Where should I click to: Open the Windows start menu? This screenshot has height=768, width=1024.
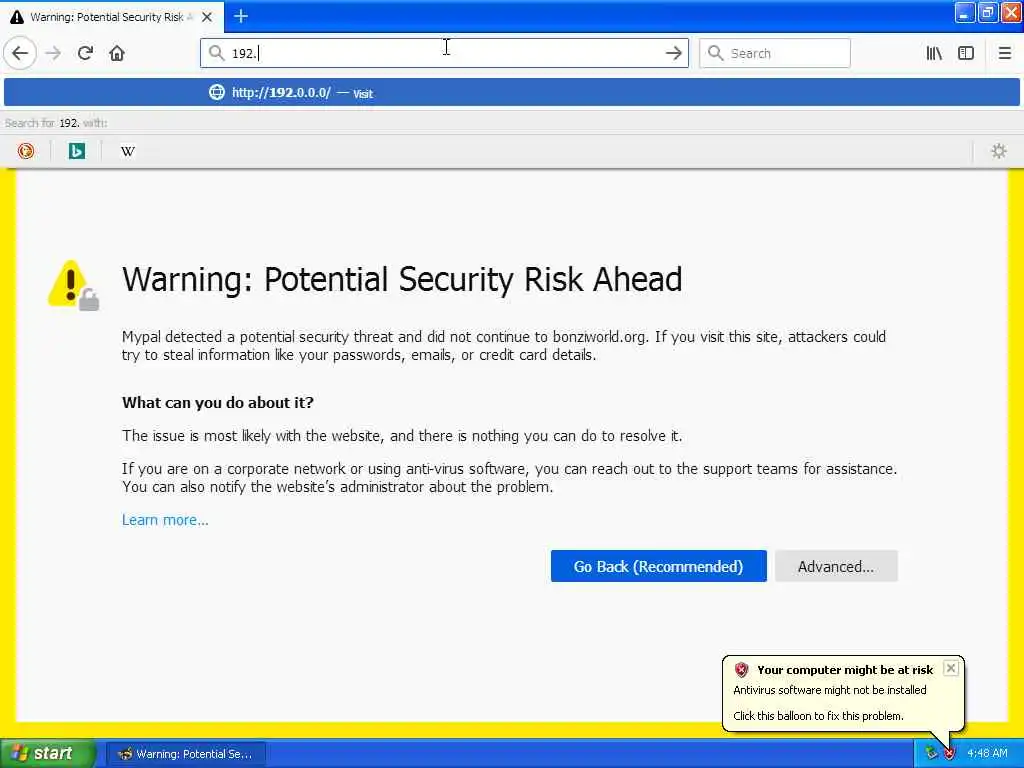48,754
